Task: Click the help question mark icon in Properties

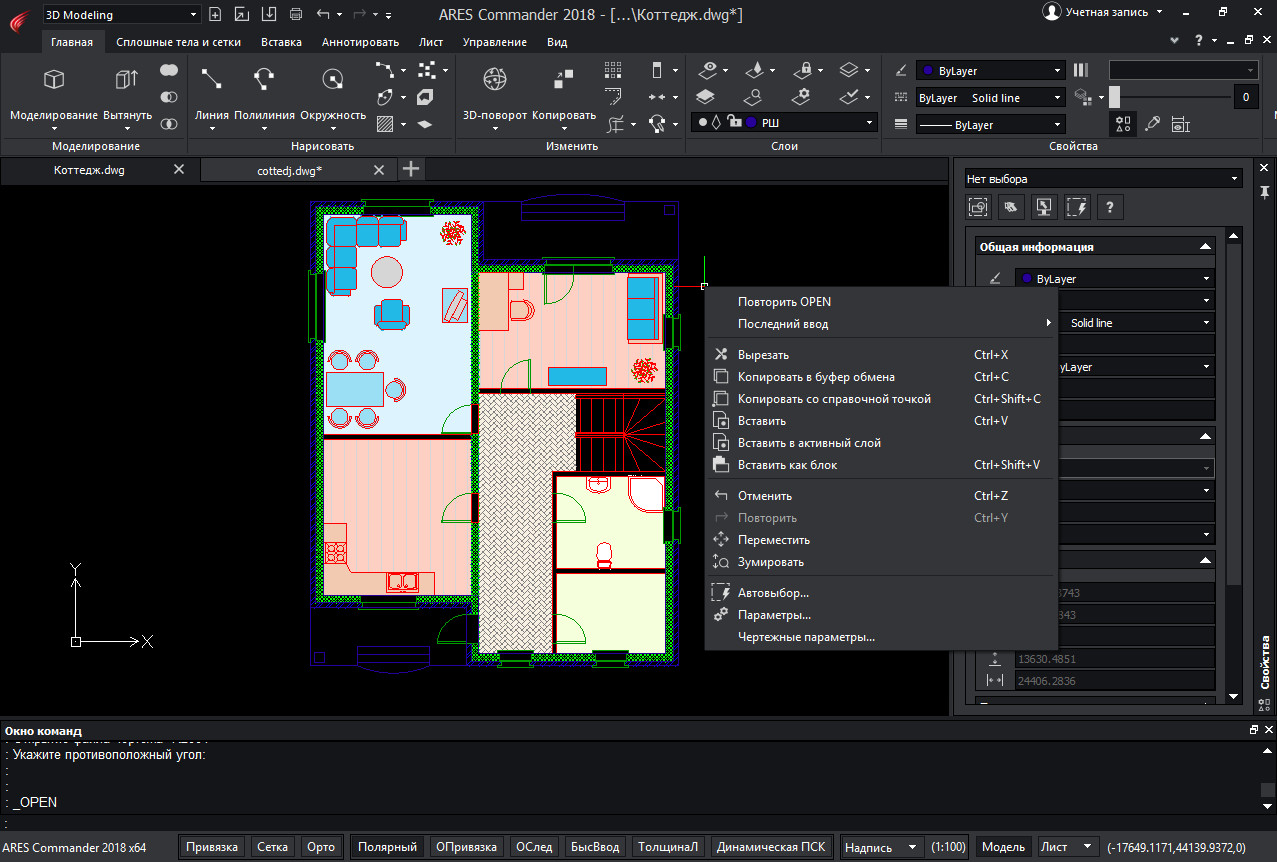Action: (1110, 207)
